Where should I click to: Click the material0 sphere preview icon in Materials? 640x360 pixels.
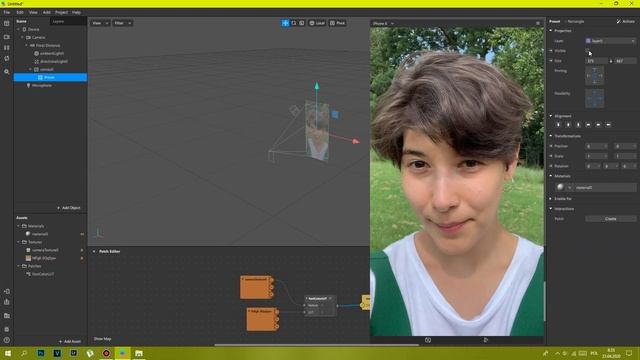(x=560, y=187)
